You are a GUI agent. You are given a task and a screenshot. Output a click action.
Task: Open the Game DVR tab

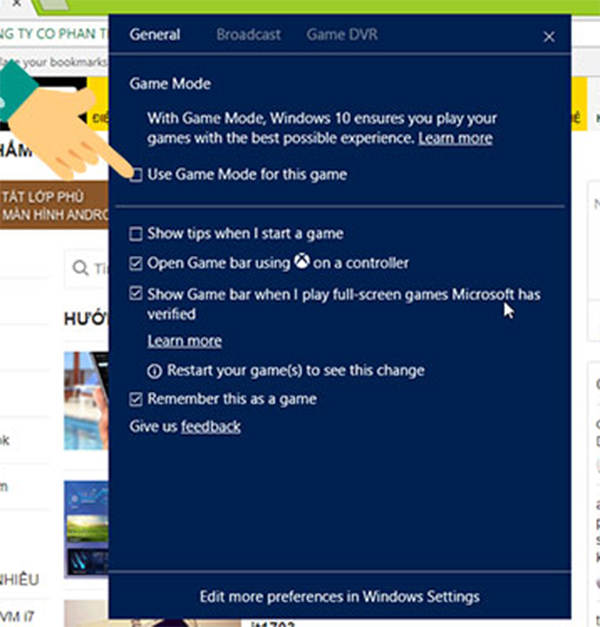tap(342, 35)
